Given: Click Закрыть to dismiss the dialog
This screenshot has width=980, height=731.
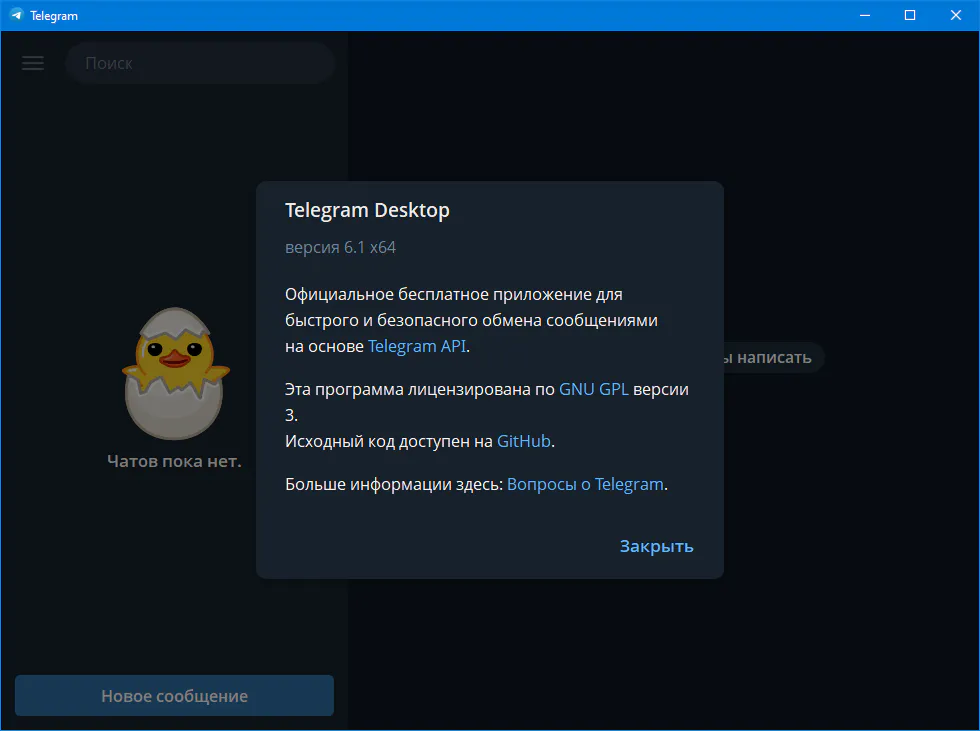Looking at the screenshot, I should click(656, 546).
